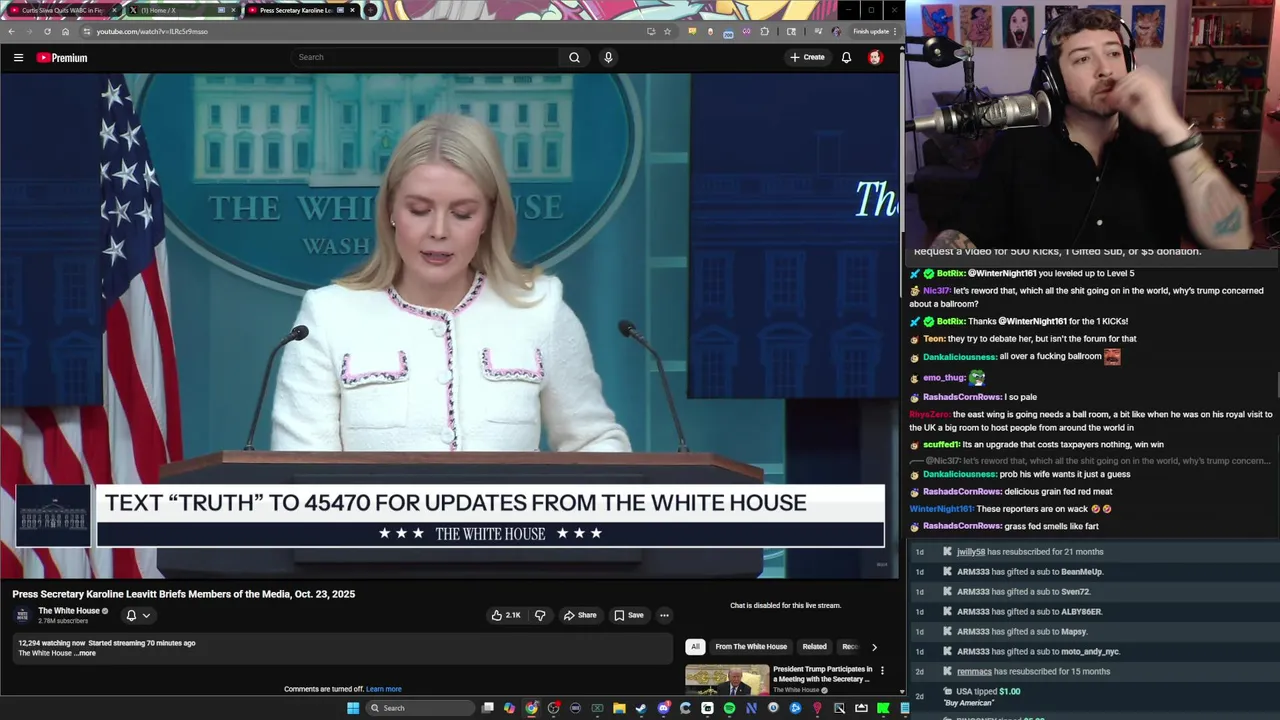Click the Create button

pyautogui.click(x=807, y=57)
